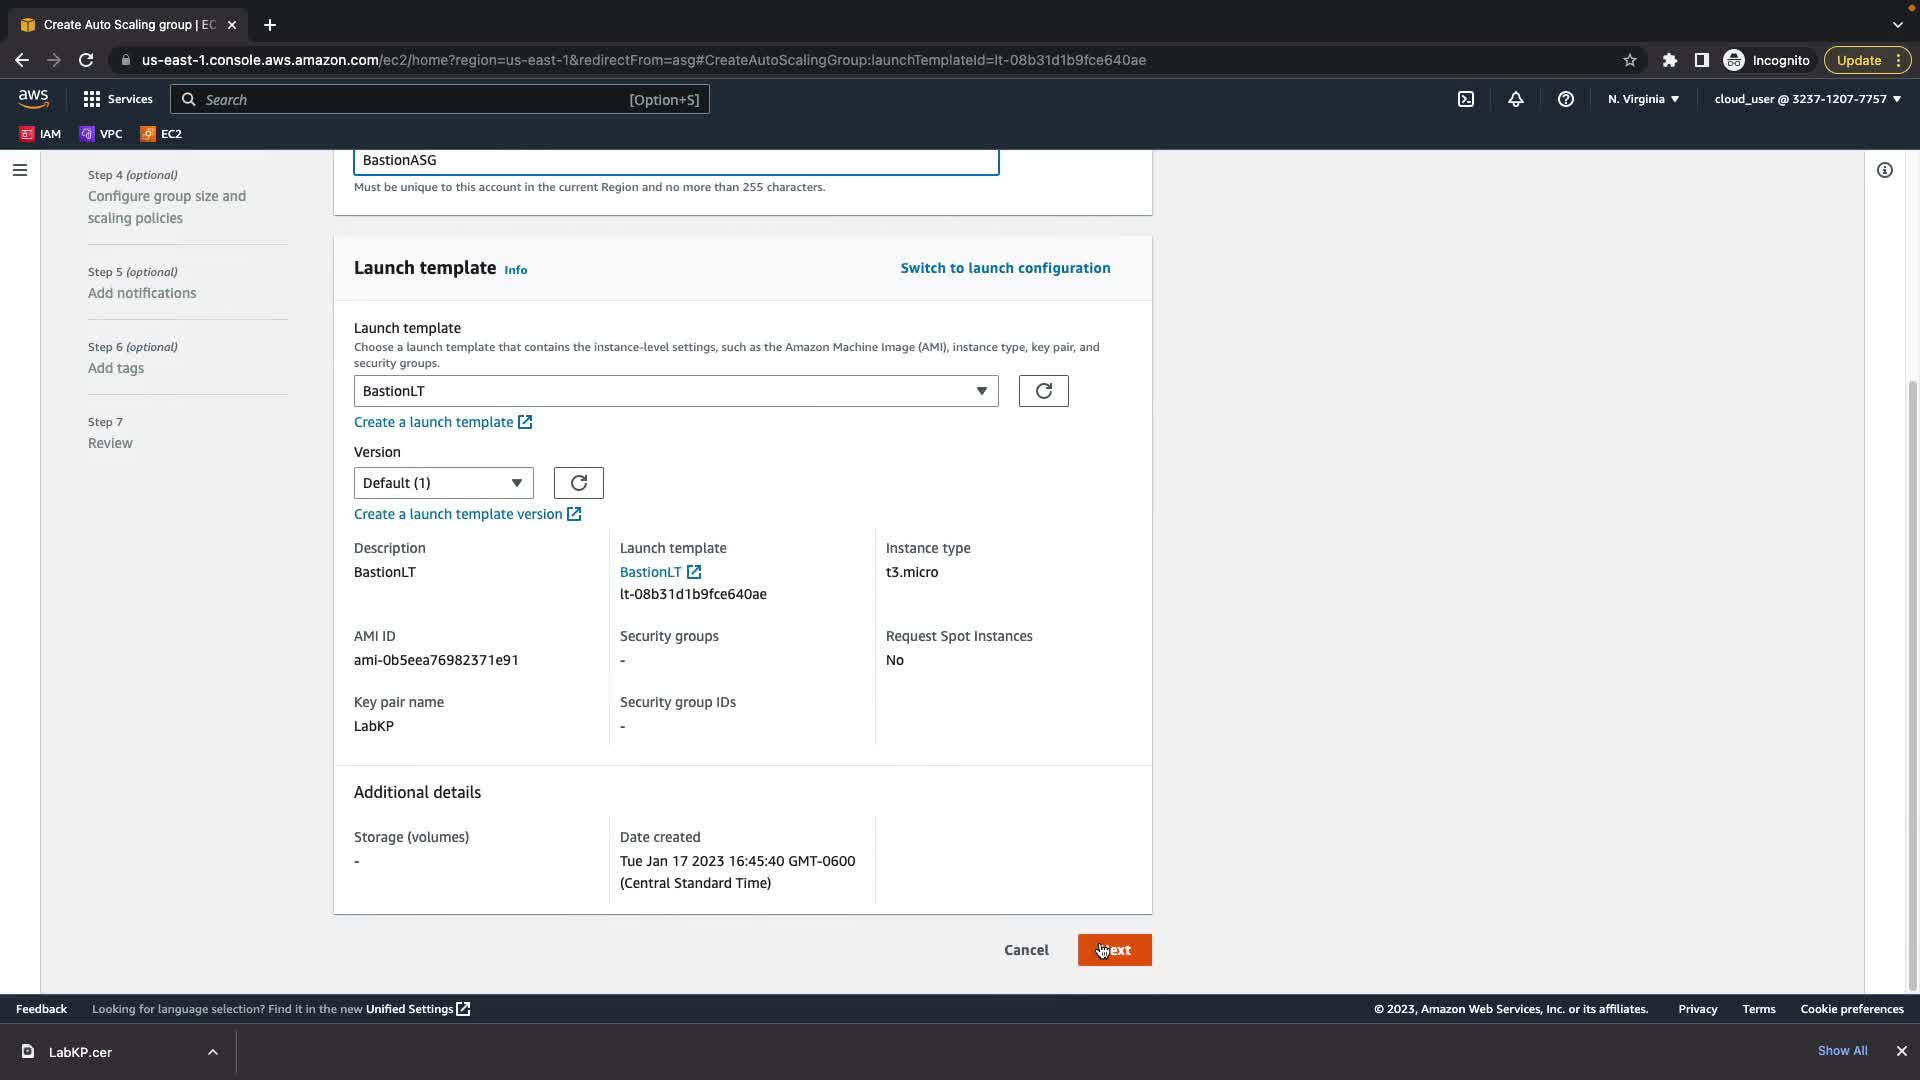Click the Create a launch template link

tap(434, 422)
